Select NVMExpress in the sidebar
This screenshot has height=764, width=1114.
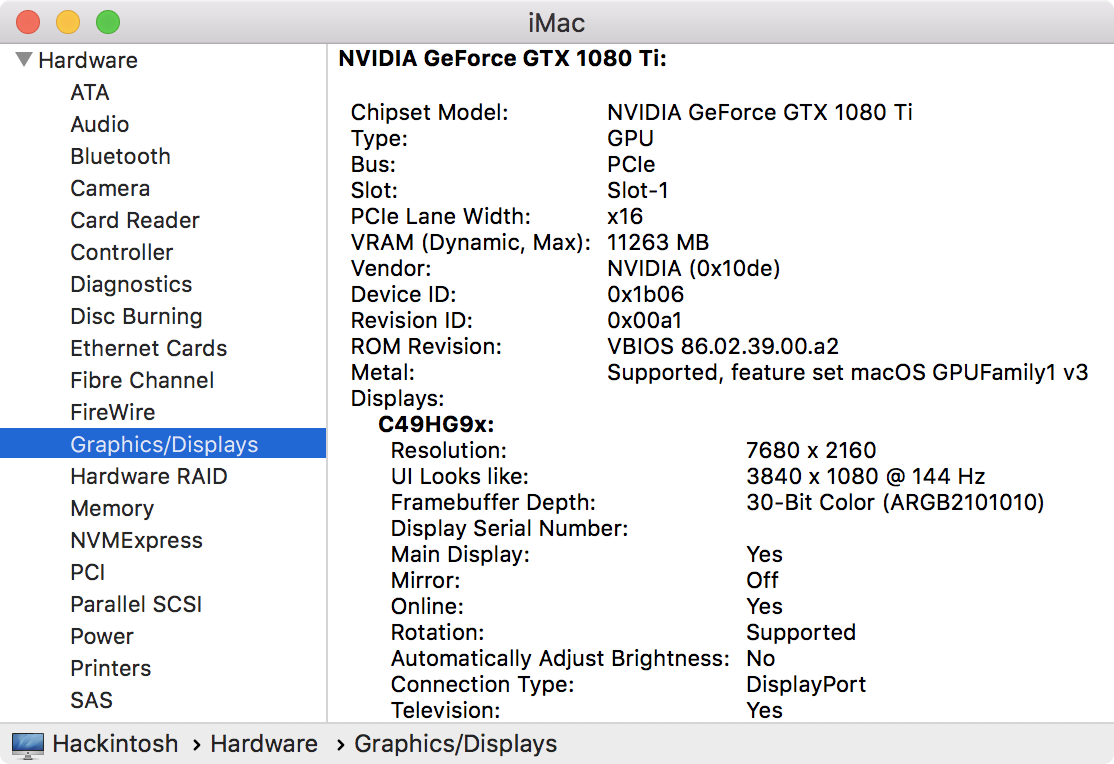136,540
